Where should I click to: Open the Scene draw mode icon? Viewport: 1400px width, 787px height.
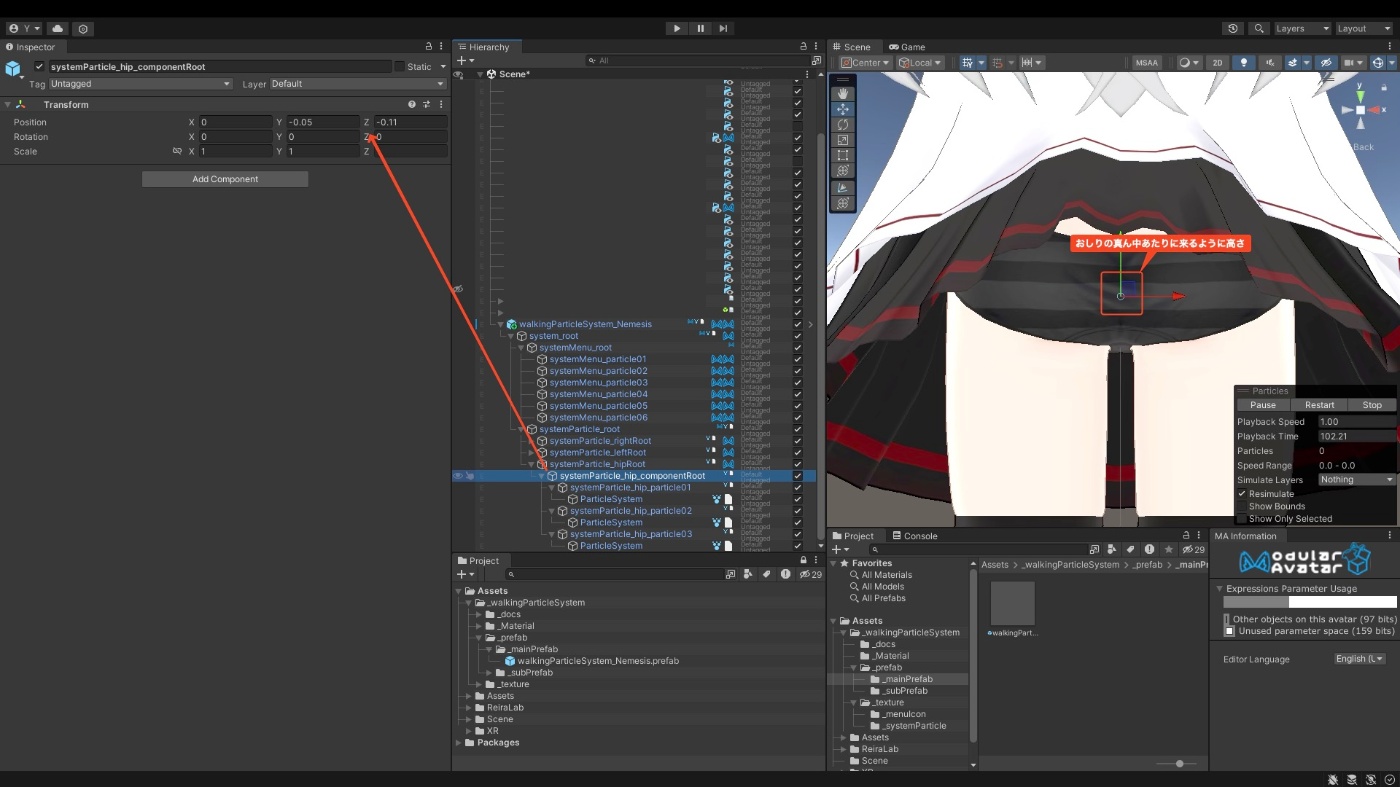(x=1188, y=62)
